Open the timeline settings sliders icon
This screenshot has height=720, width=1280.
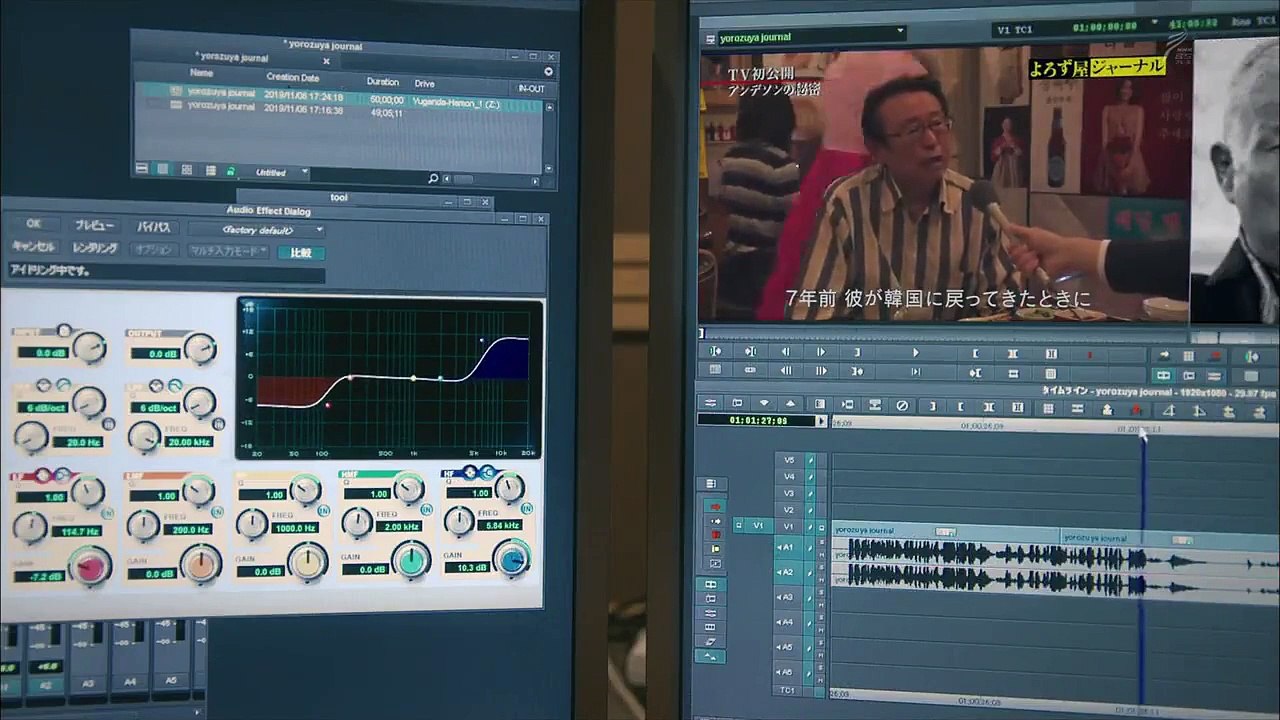(x=711, y=403)
